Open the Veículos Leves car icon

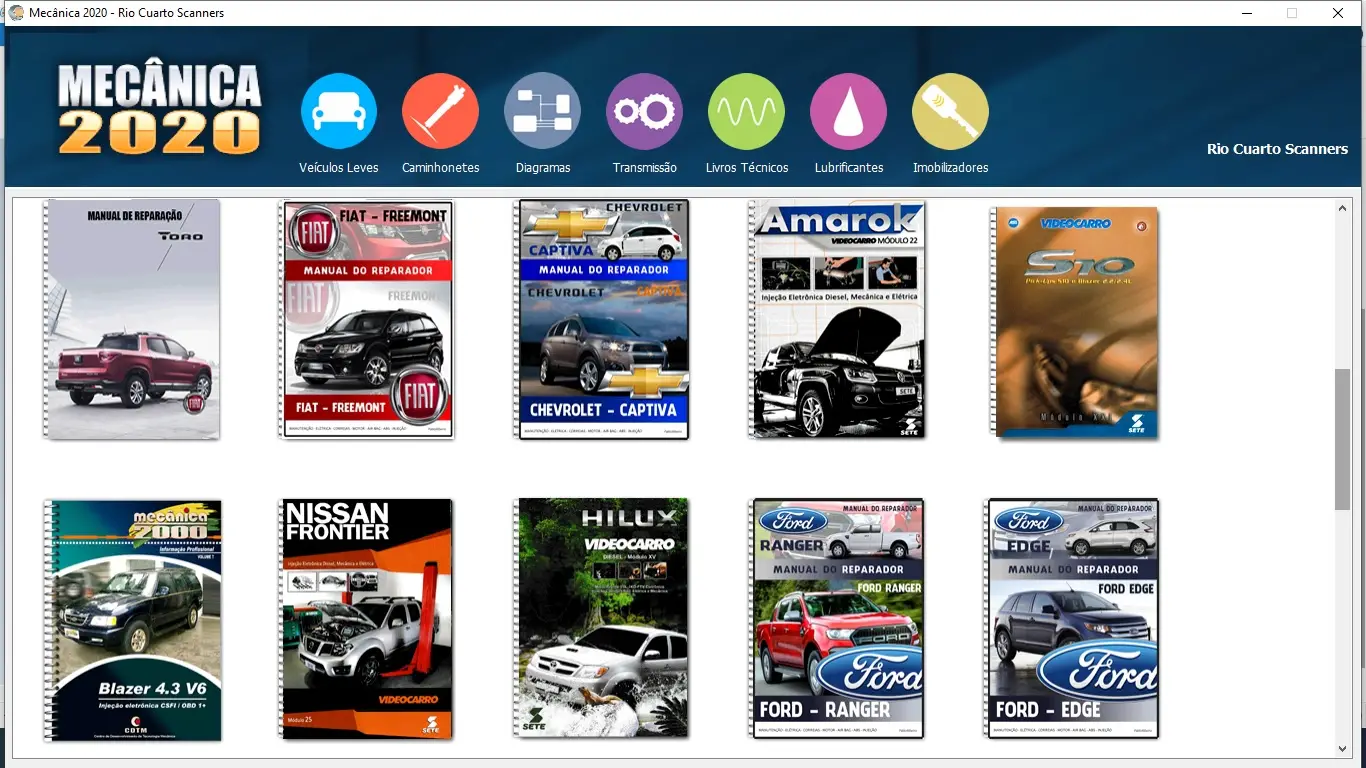pos(339,111)
